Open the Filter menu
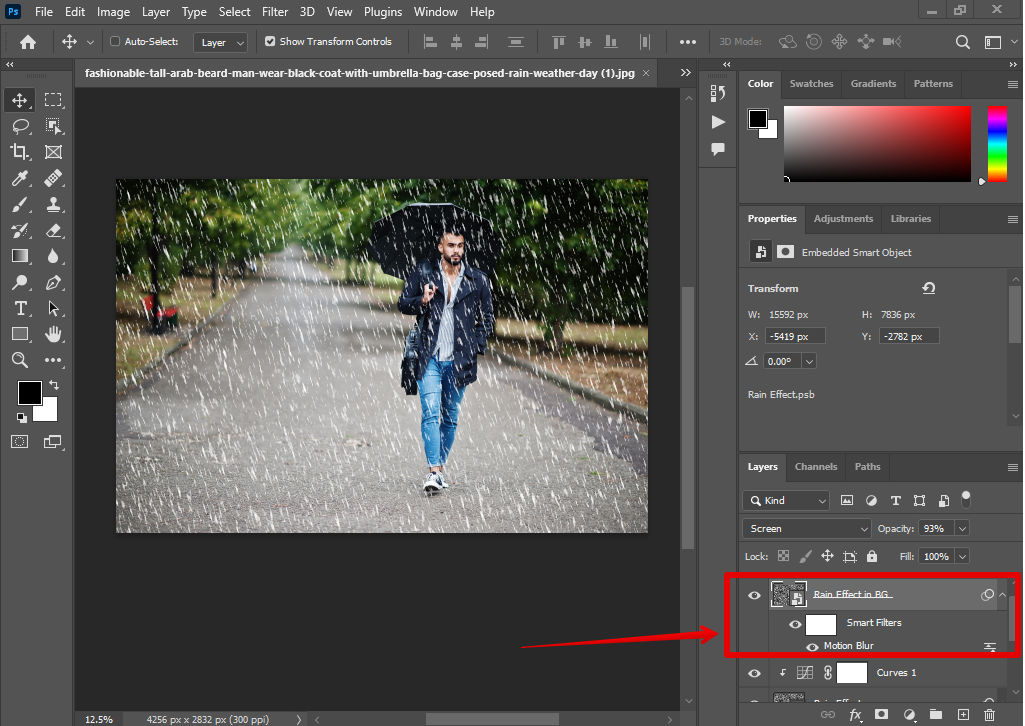 click(275, 12)
